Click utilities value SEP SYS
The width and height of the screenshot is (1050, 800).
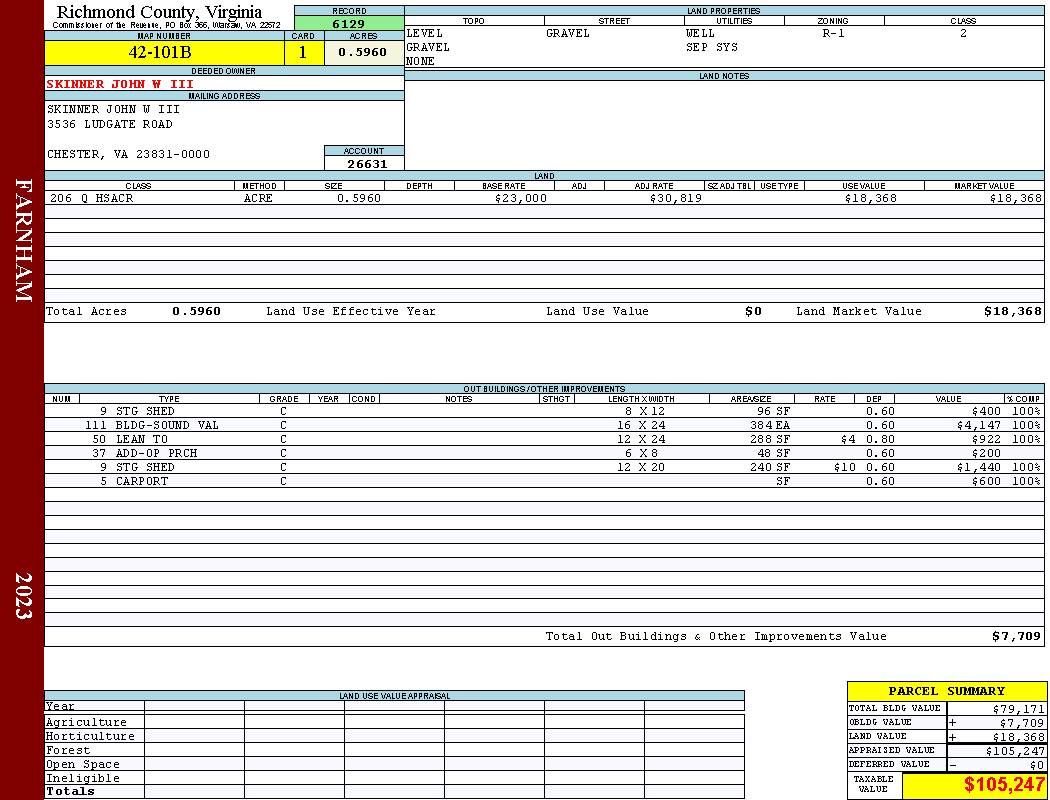712,48
